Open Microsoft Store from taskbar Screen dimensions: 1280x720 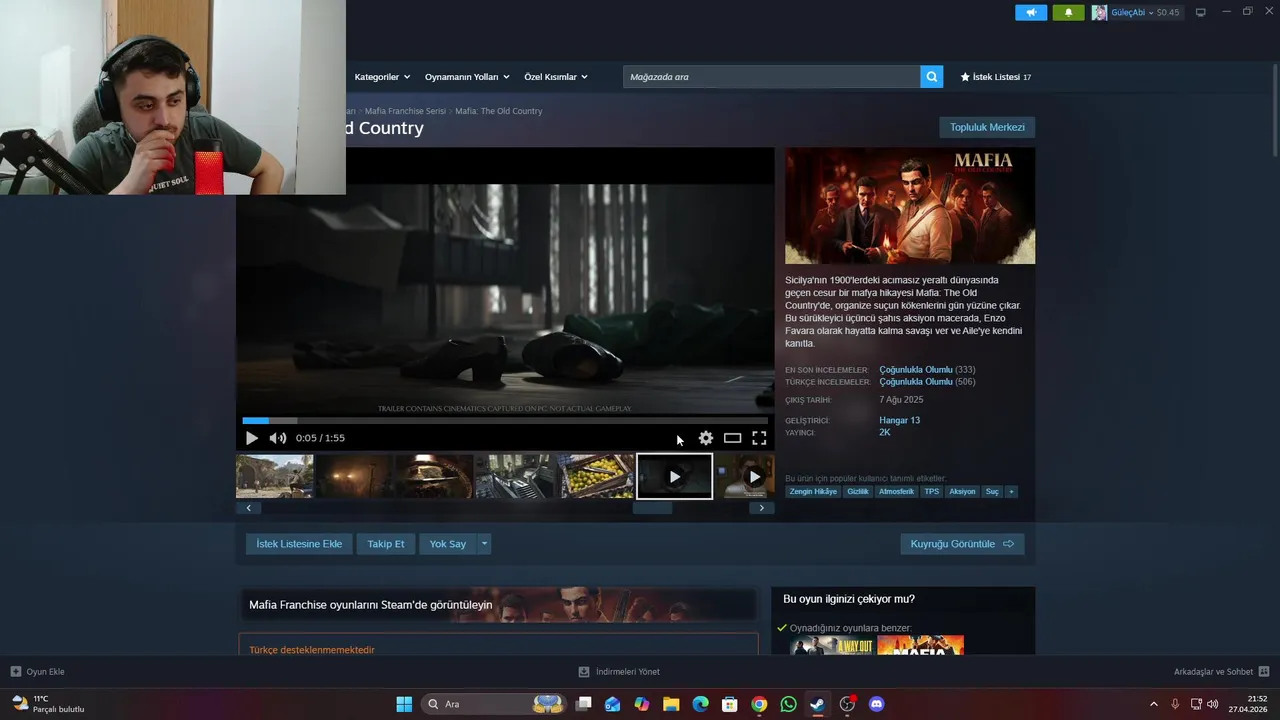[x=730, y=704]
